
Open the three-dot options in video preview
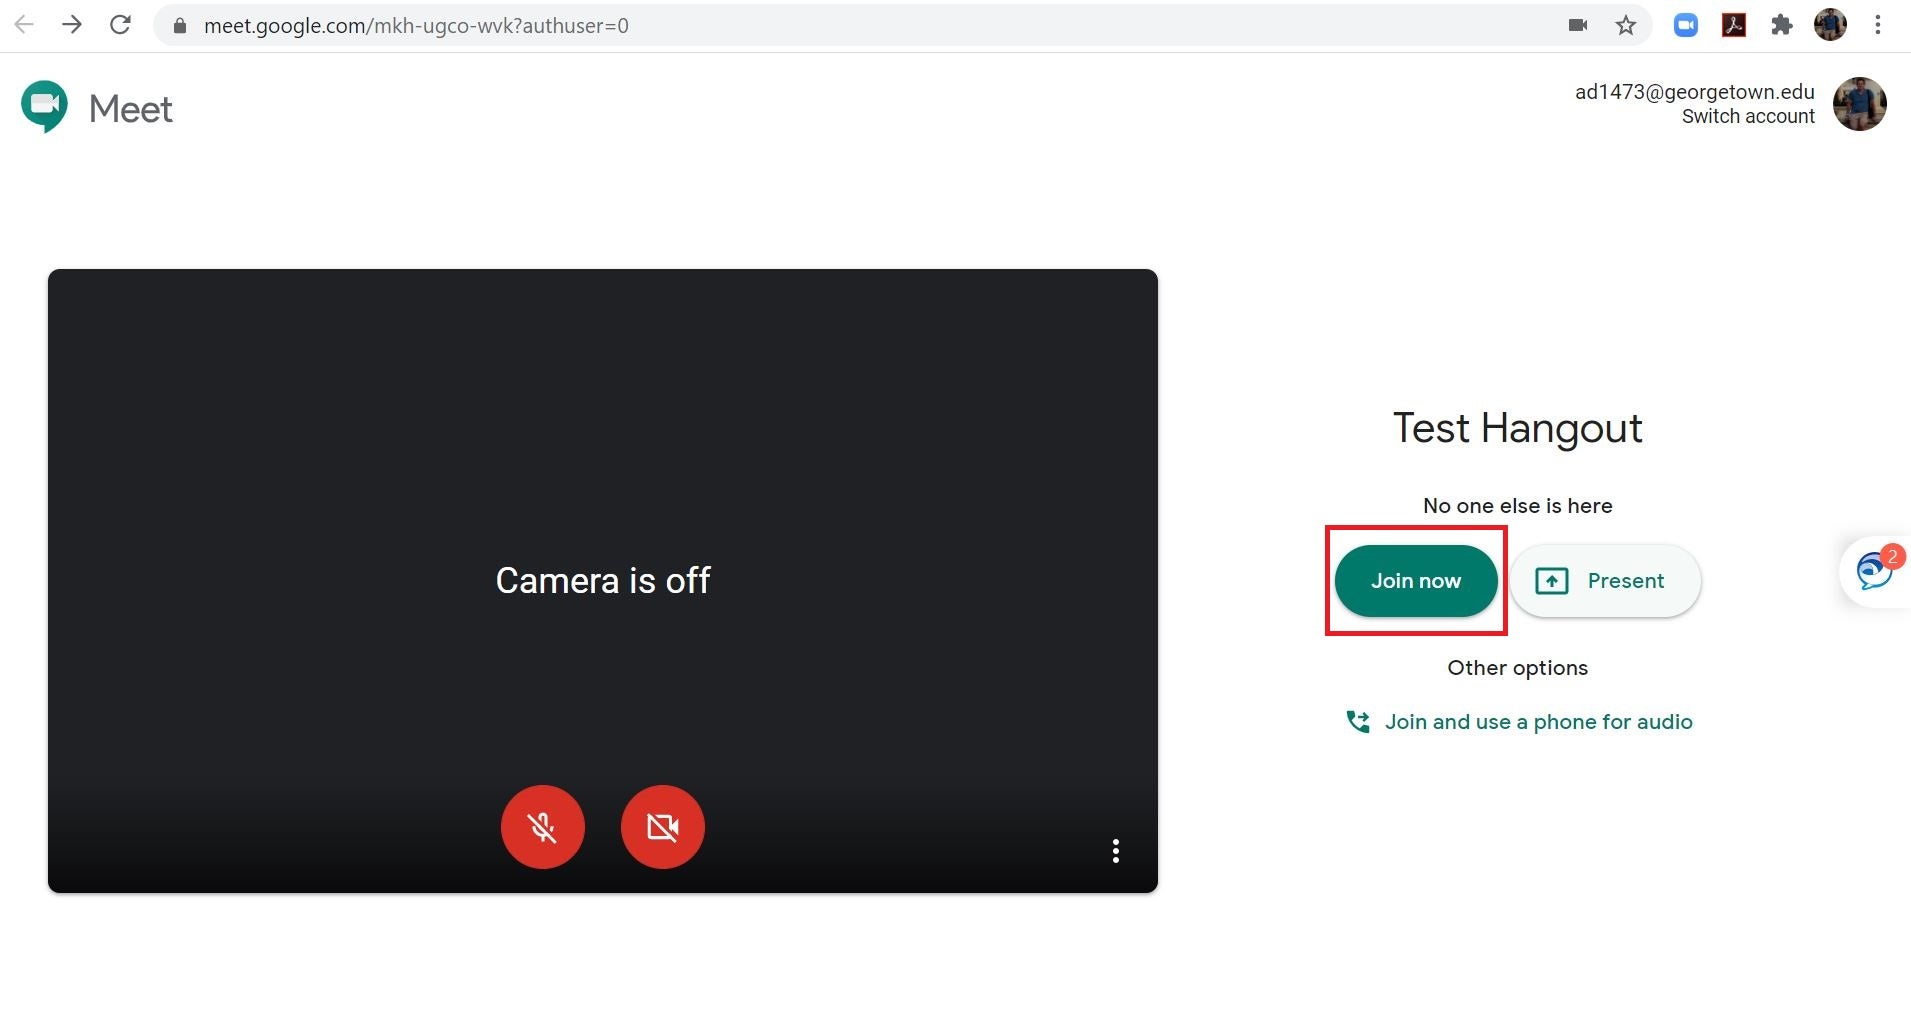(1115, 851)
